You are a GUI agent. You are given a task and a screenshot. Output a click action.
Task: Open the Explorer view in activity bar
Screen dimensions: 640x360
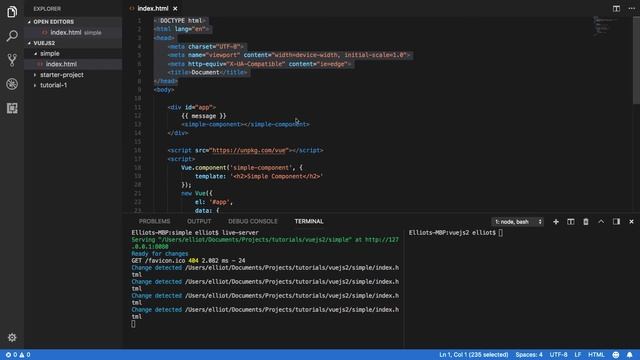click(12, 12)
